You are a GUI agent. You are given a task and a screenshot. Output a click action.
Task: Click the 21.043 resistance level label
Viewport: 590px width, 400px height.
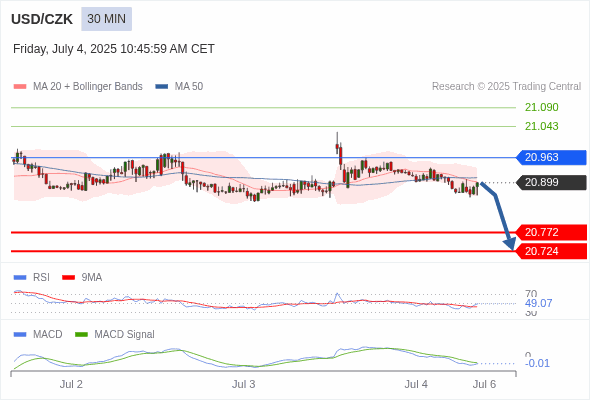point(541,126)
